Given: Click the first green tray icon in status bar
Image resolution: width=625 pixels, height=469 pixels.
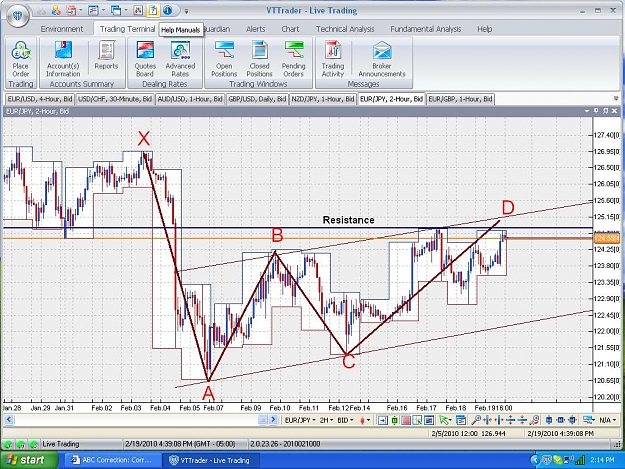Looking at the screenshot, I should [8, 444].
